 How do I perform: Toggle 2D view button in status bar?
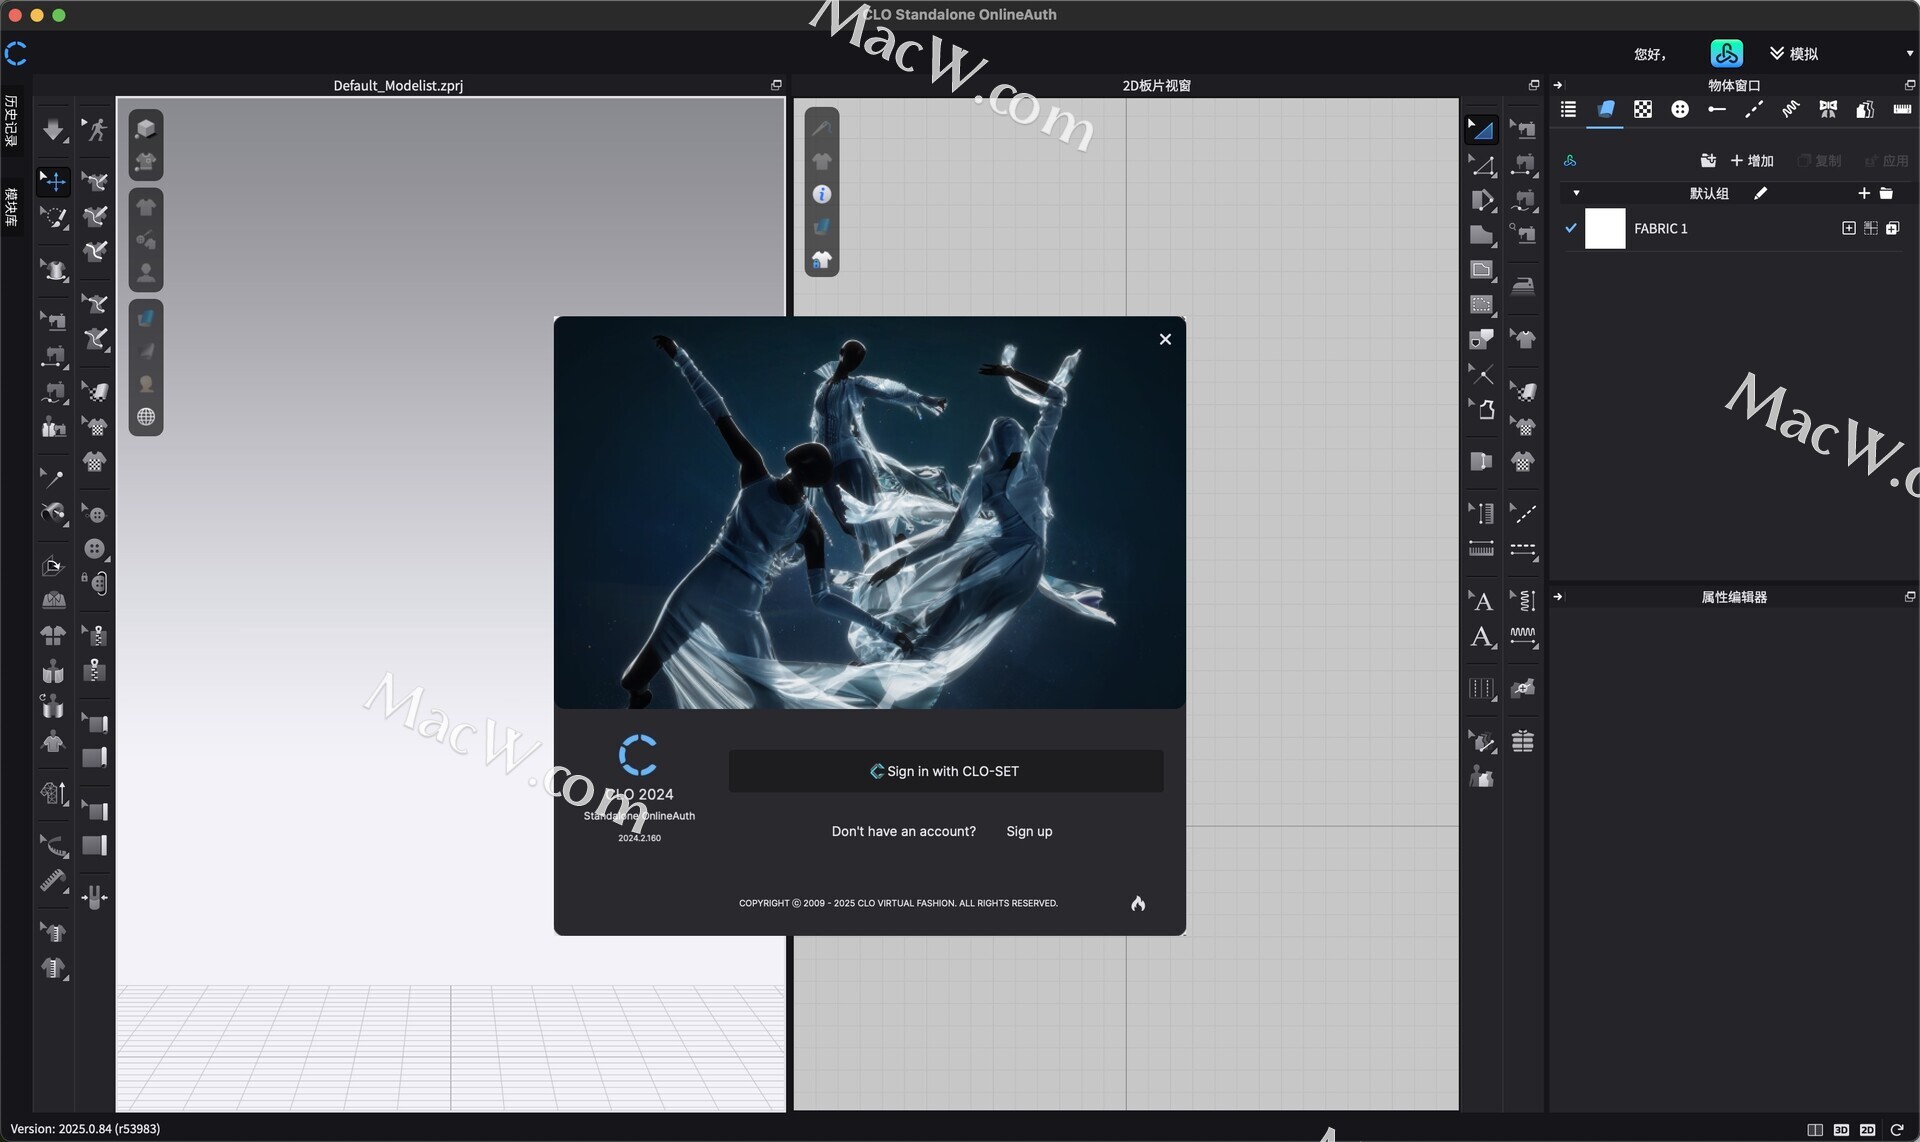pos(1867,1130)
